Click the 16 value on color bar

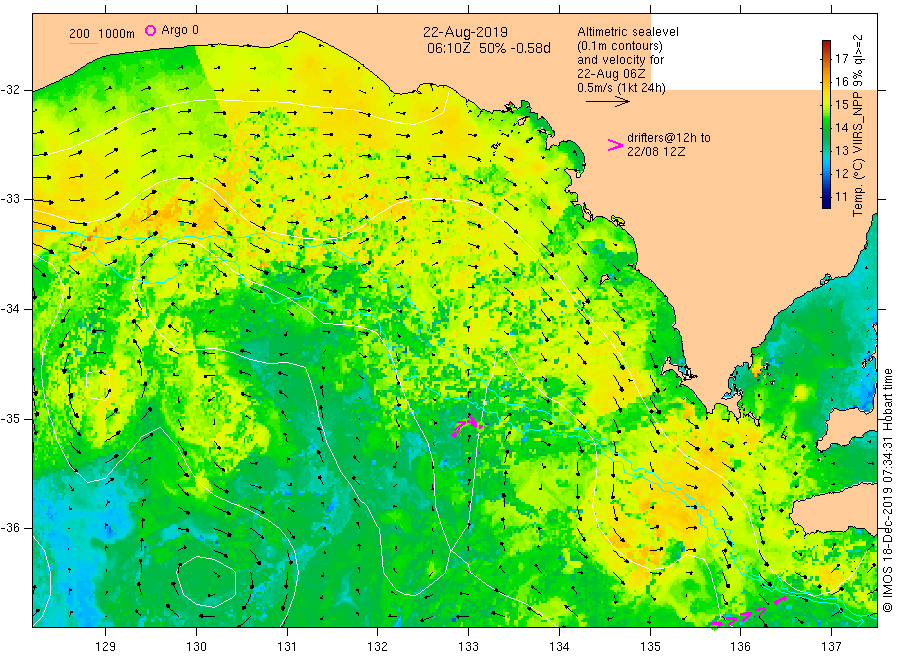click(841, 81)
